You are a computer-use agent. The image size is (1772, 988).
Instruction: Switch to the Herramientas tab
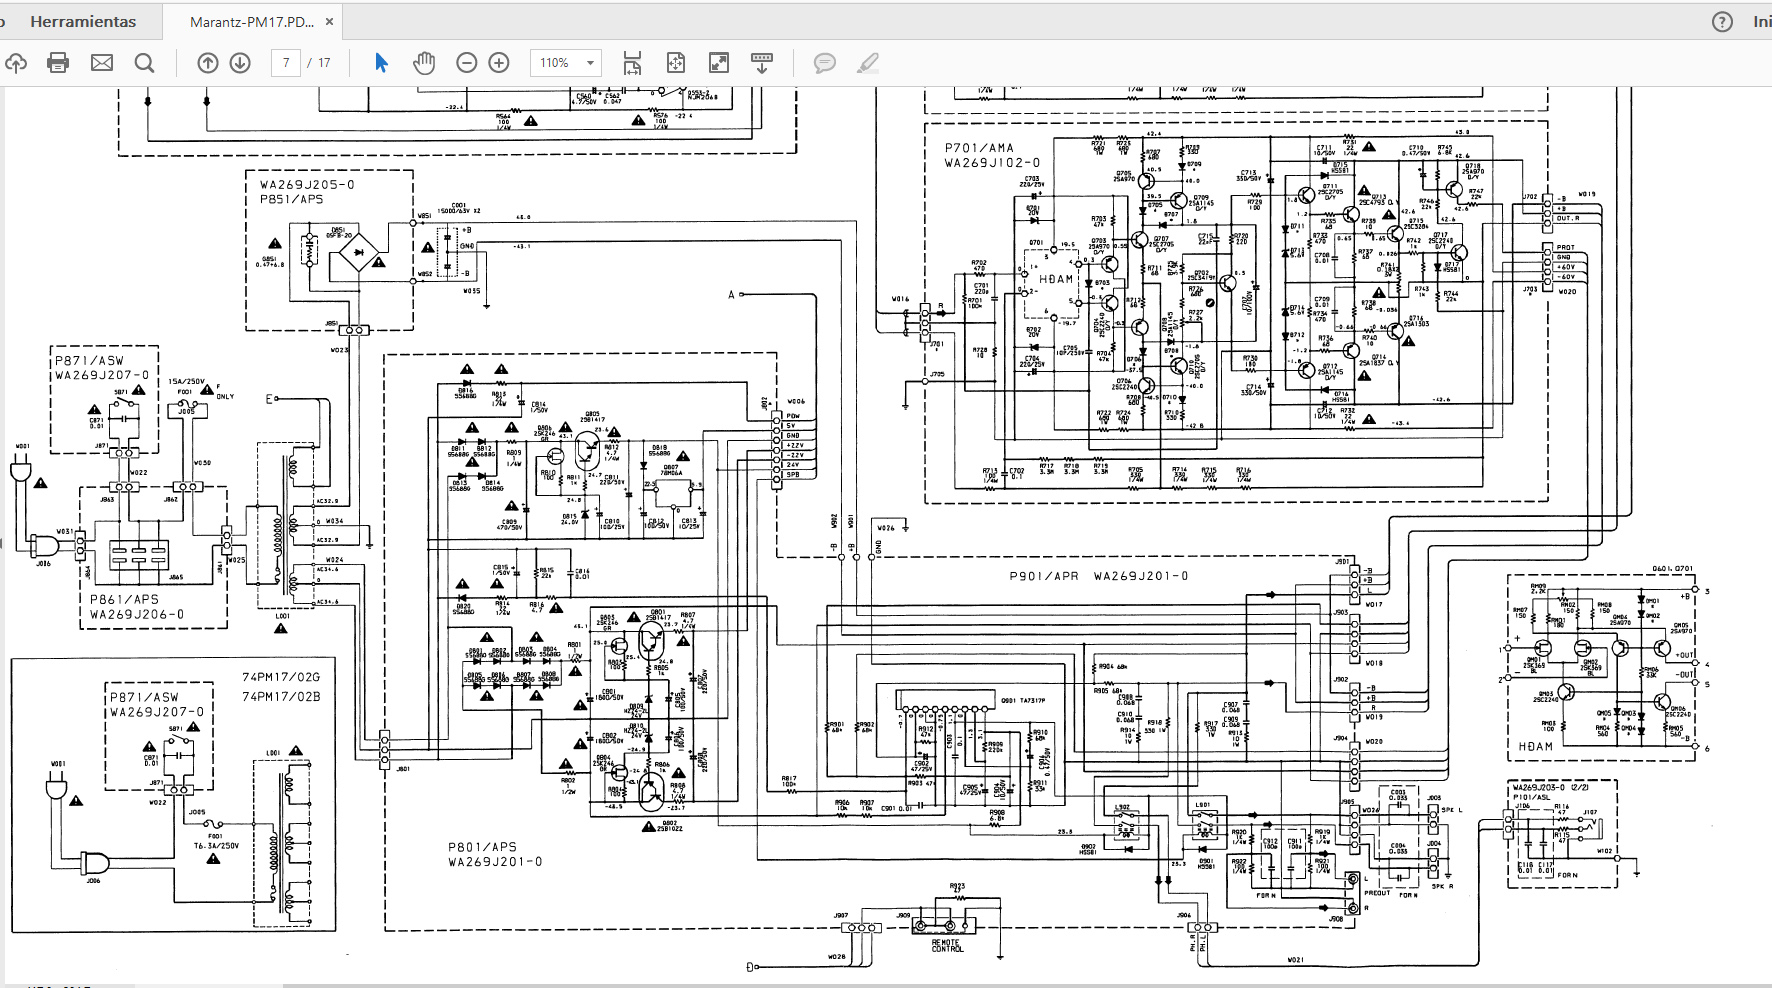[83, 21]
